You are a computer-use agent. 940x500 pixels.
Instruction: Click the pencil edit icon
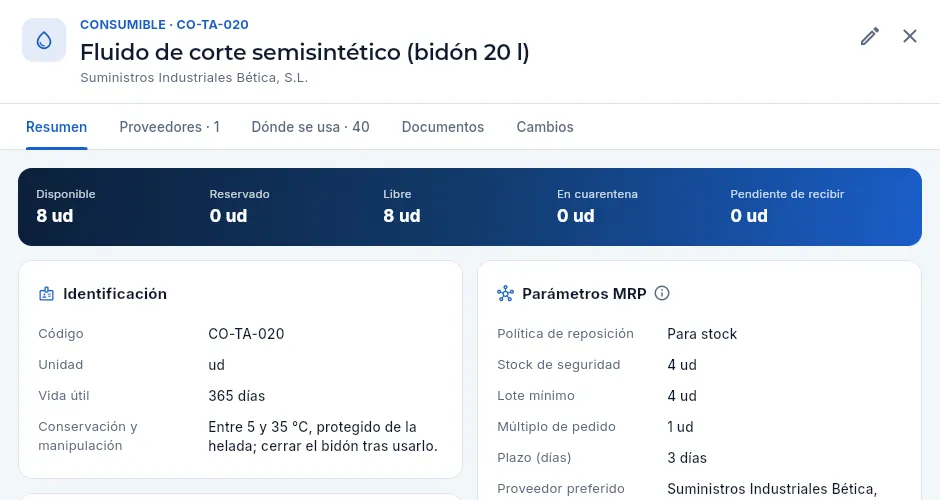coord(870,37)
